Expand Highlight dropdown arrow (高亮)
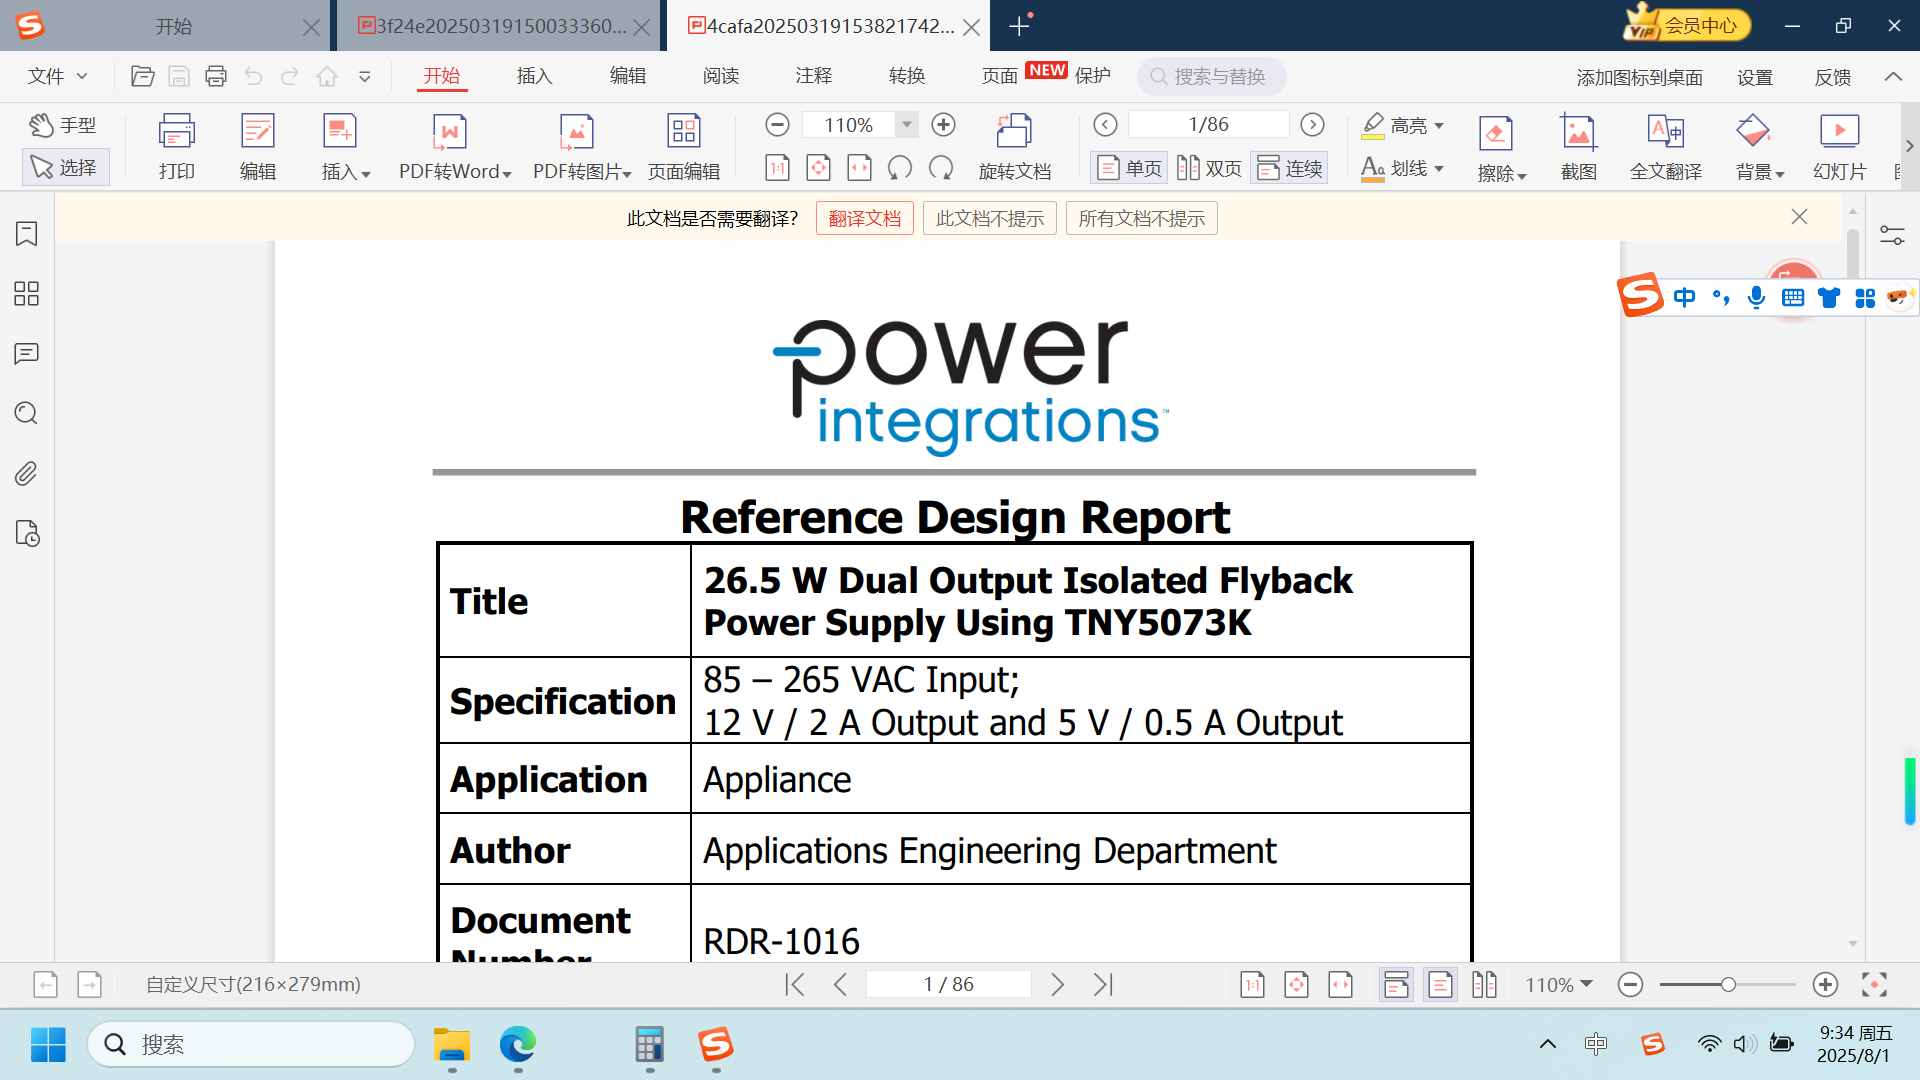This screenshot has width=1920, height=1080. click(1439, 126)
